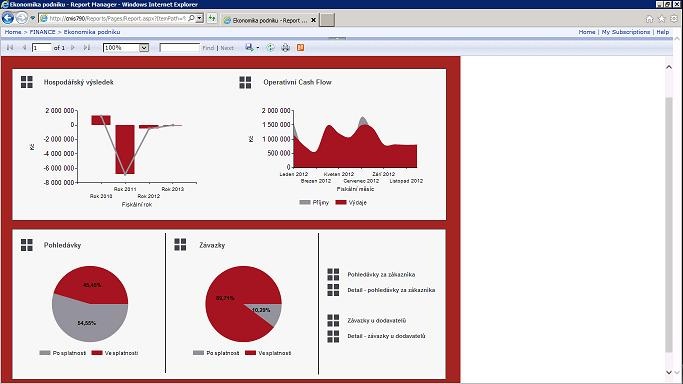This screenshot has height=384, width=683.
Task: Open the My Subscriptions menu link
Action: coord(626,32)
